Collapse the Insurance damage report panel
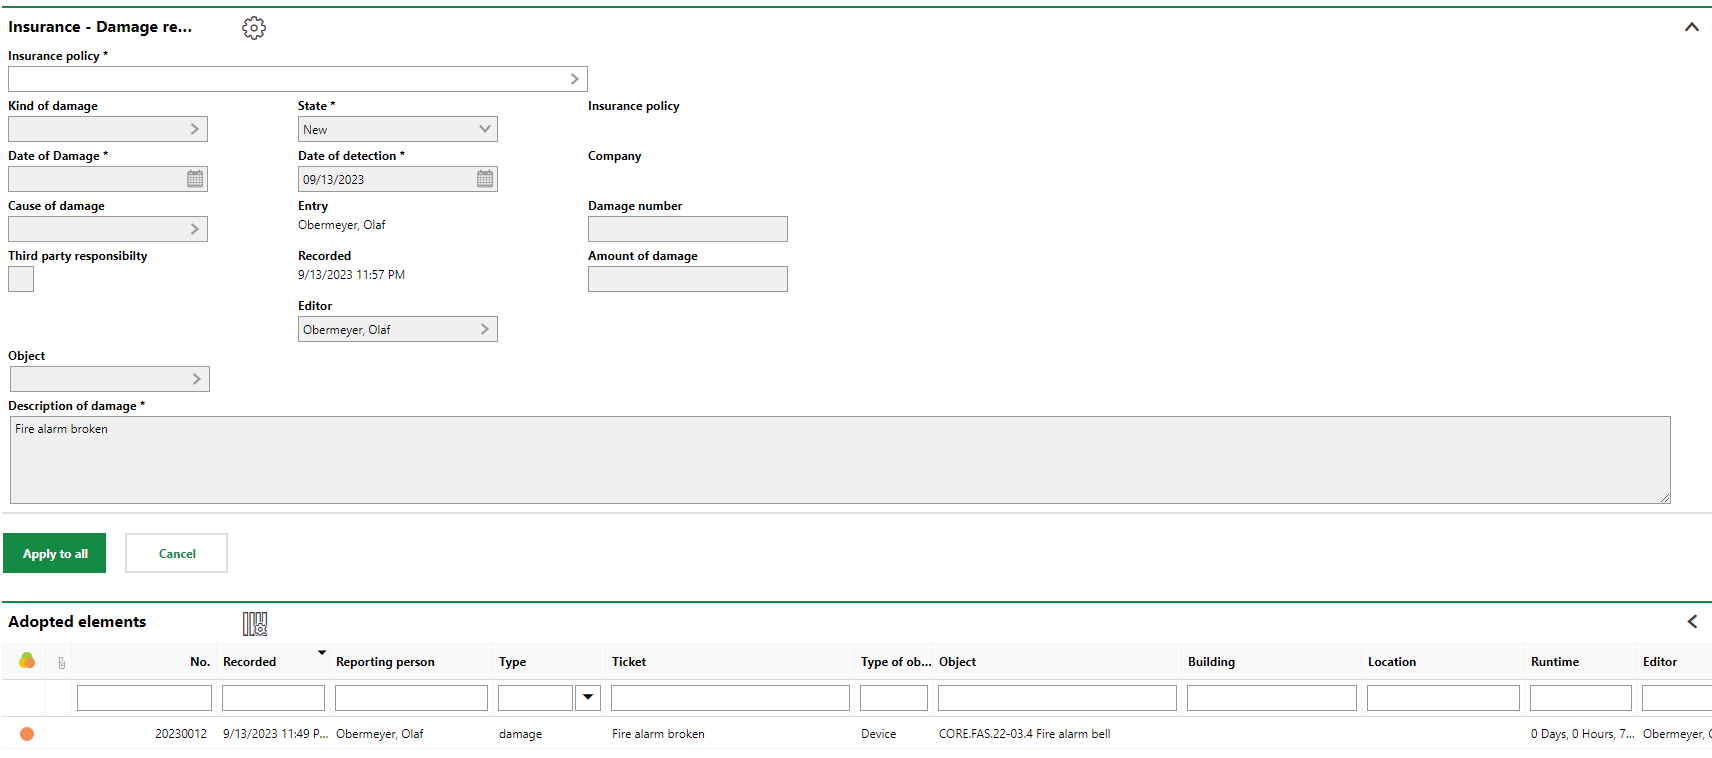This screenshot has height=758, width=1712. click(1691, 27)
